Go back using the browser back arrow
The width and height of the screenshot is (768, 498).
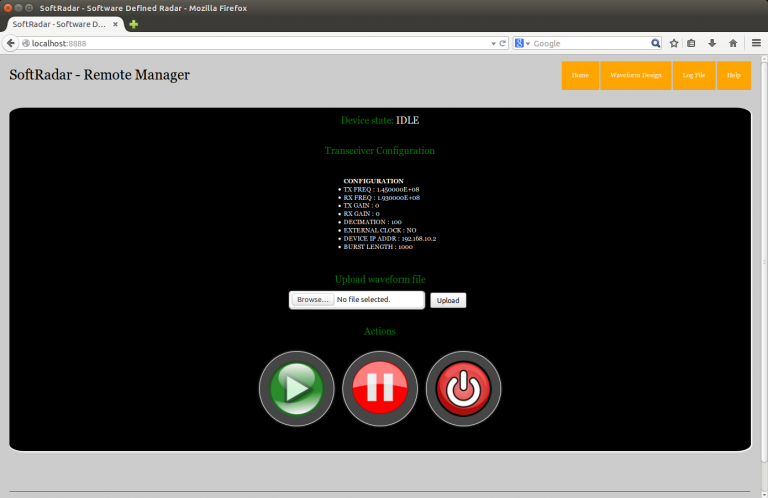(12, 43)
